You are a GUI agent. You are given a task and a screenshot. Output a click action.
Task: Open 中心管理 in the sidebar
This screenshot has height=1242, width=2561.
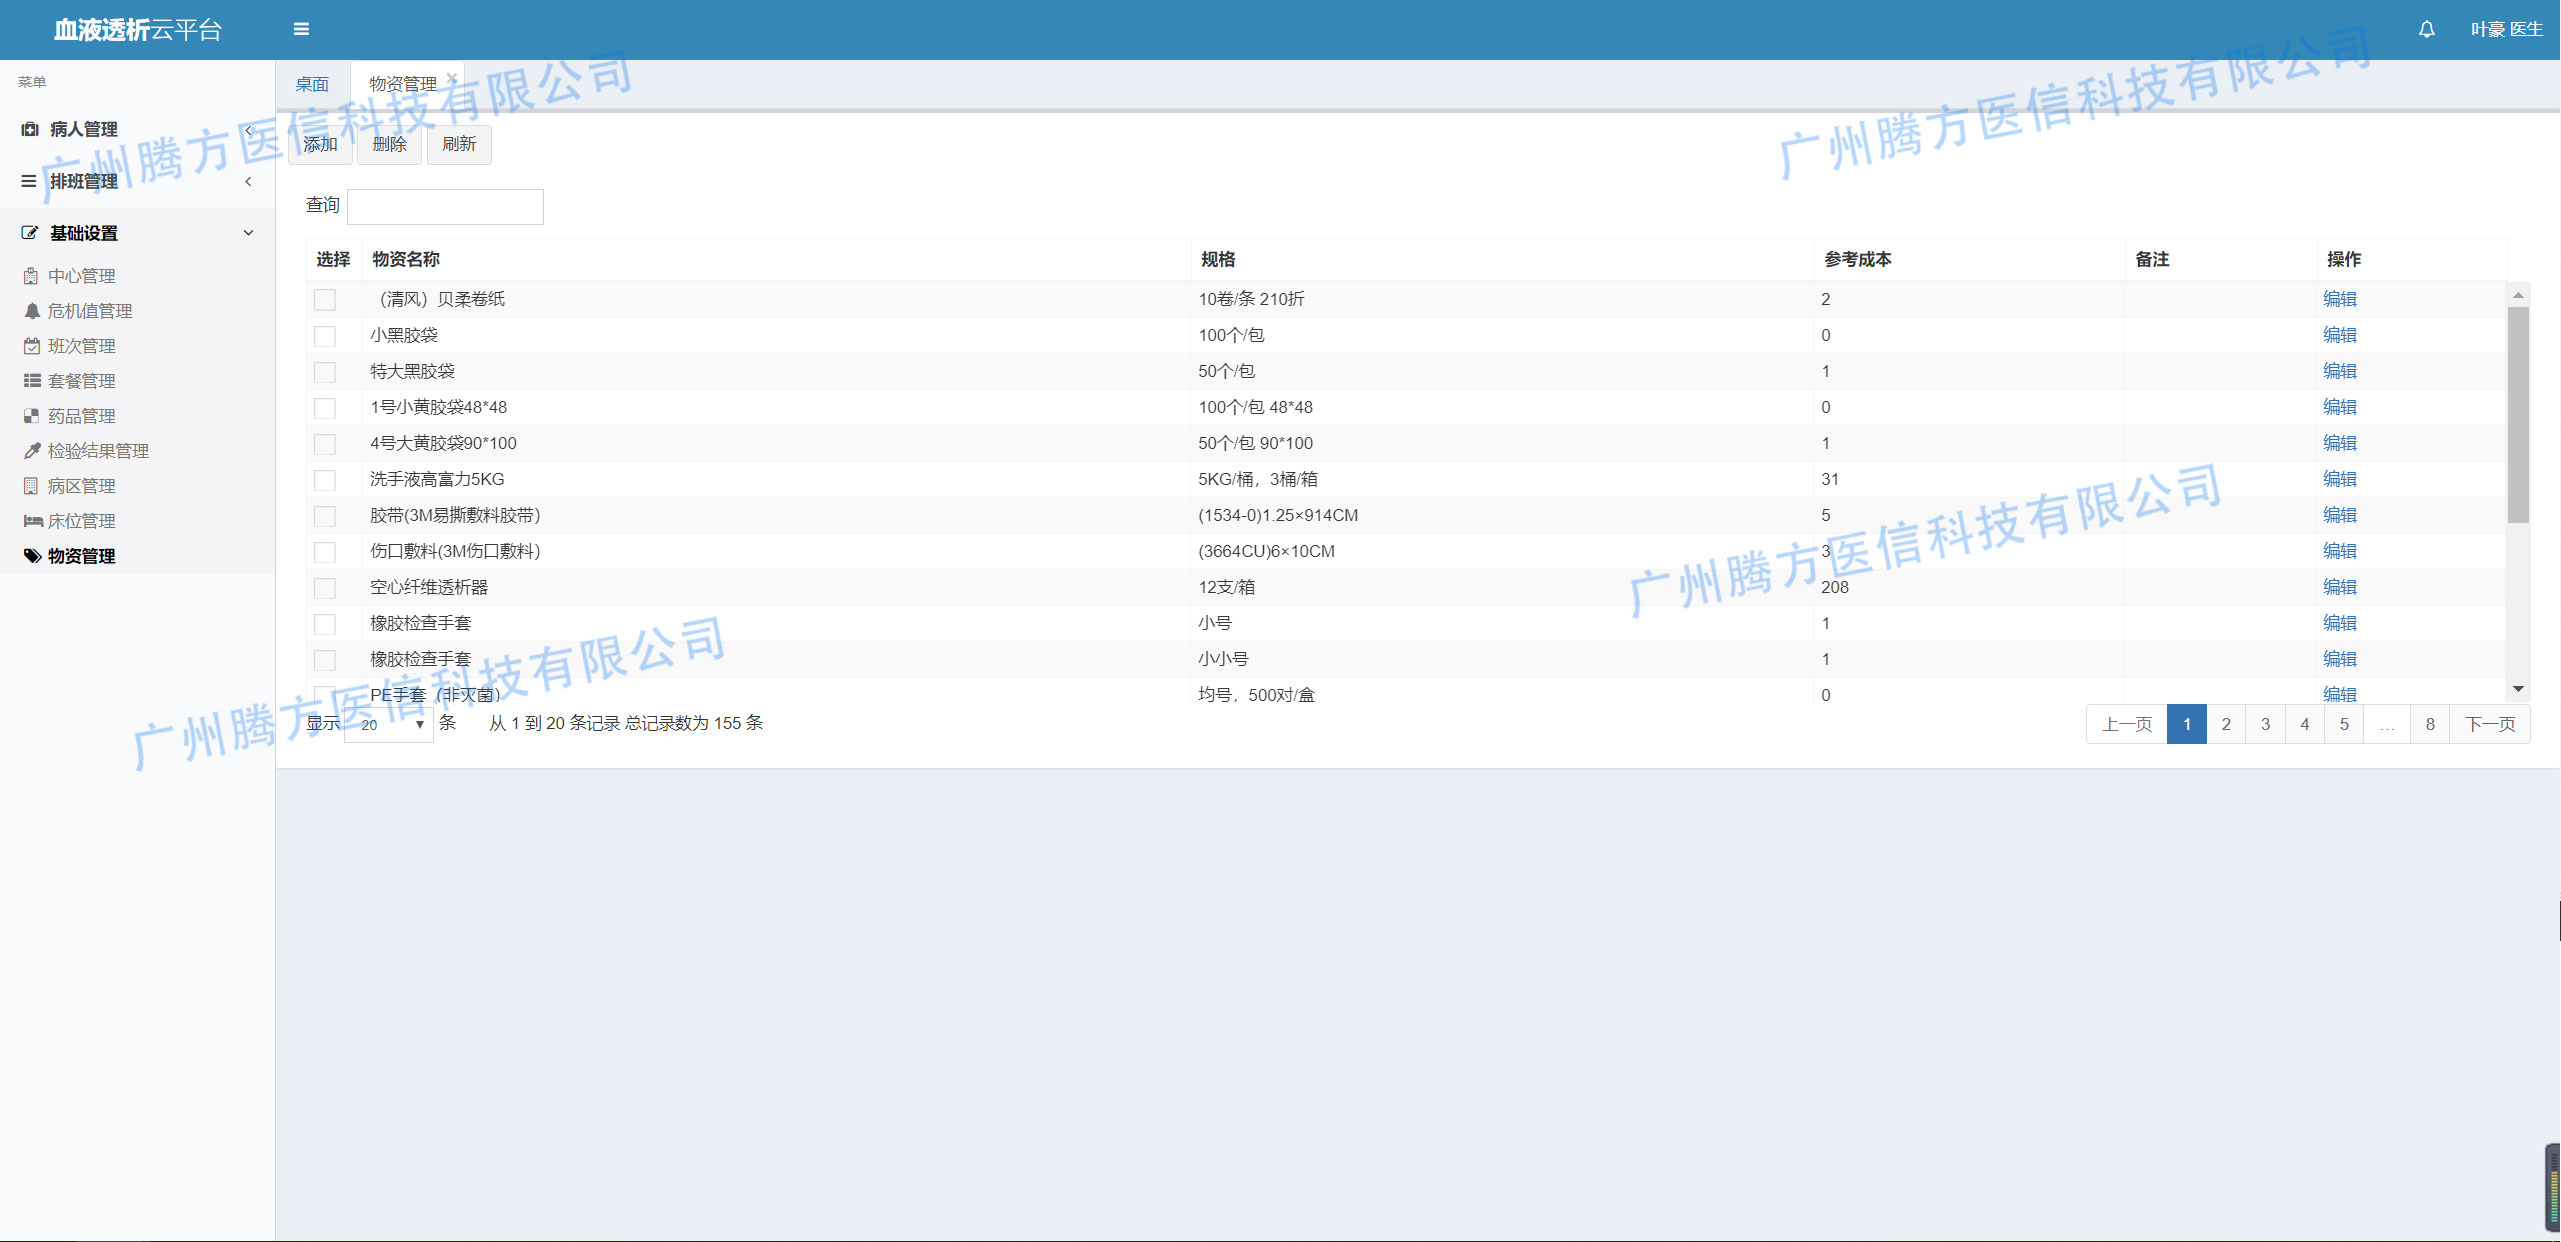(x=82, y=276)
